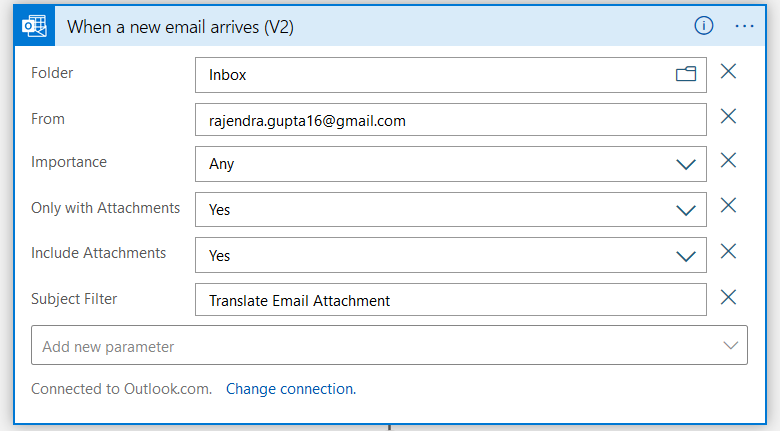Delete the Include Attachments parameter
Viewport: 780px width, 431px height.
(729, 252)
